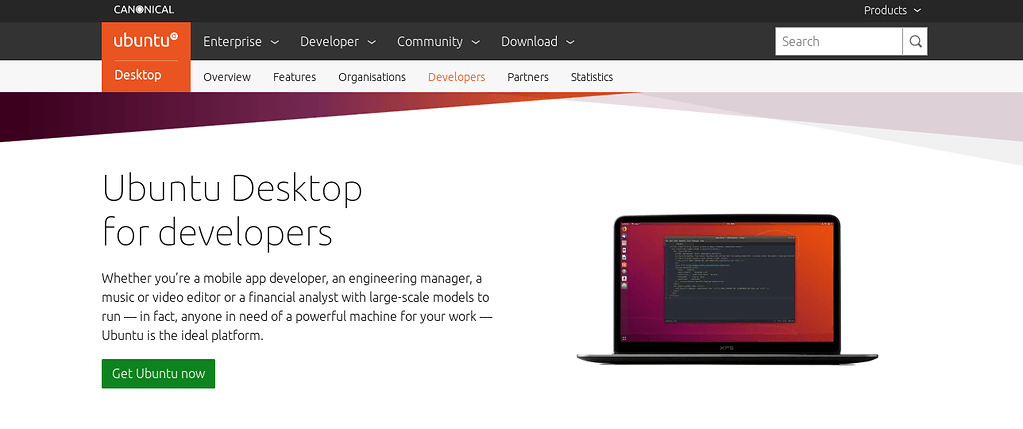Go to the Overview tab
This screenshot has height=429, width=1023.
(x=227, y=77)
